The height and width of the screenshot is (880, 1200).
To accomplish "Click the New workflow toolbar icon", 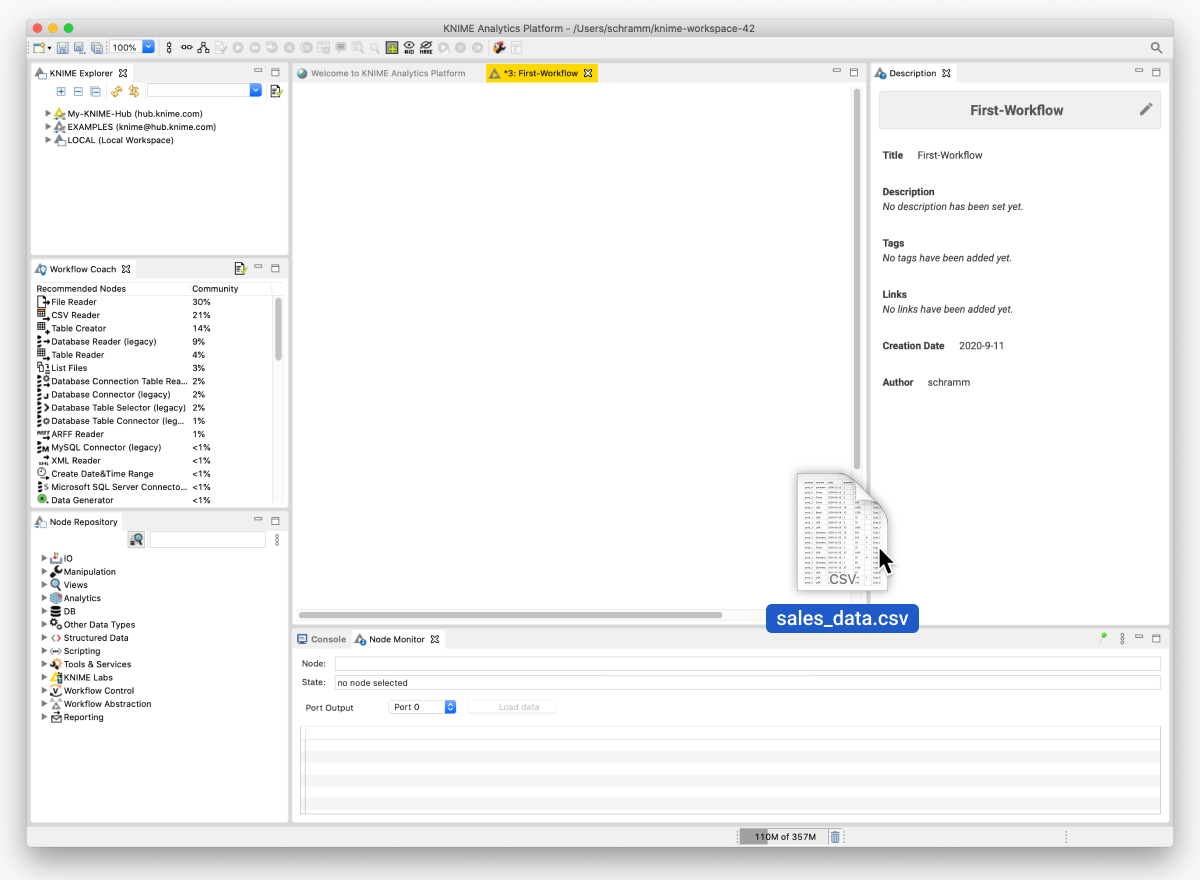I will point(39,47).
